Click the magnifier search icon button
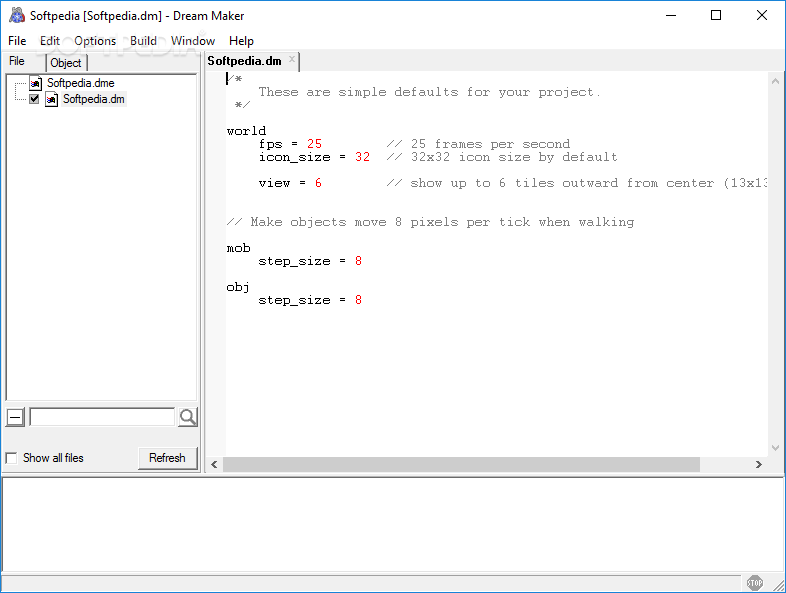Viewport: 786px width, 593px height. click(188, 417)
